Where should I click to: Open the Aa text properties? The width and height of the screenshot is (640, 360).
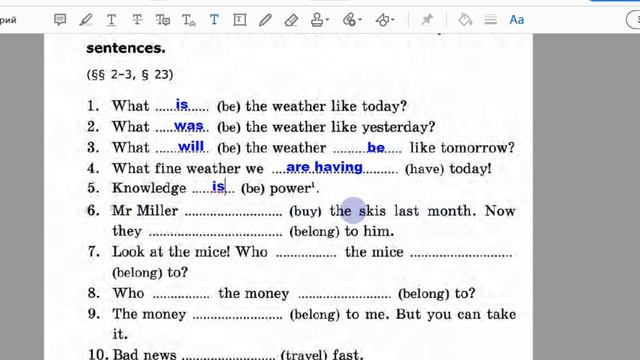click(516, 20)
